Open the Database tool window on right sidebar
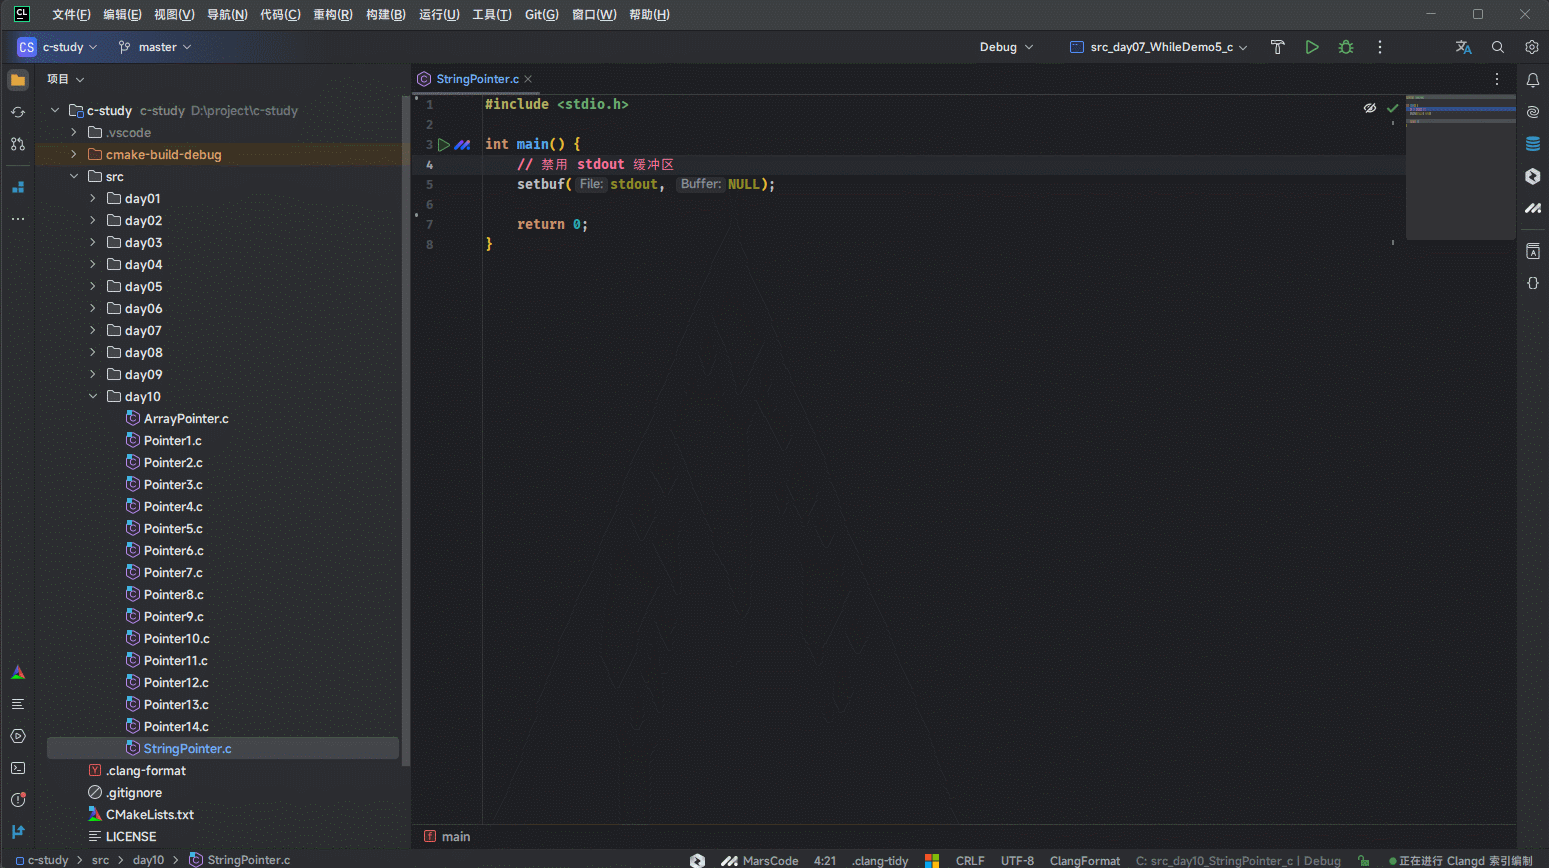This screenshot has height=868, width=1549. pyautogui.click(x=1533, y=143)
